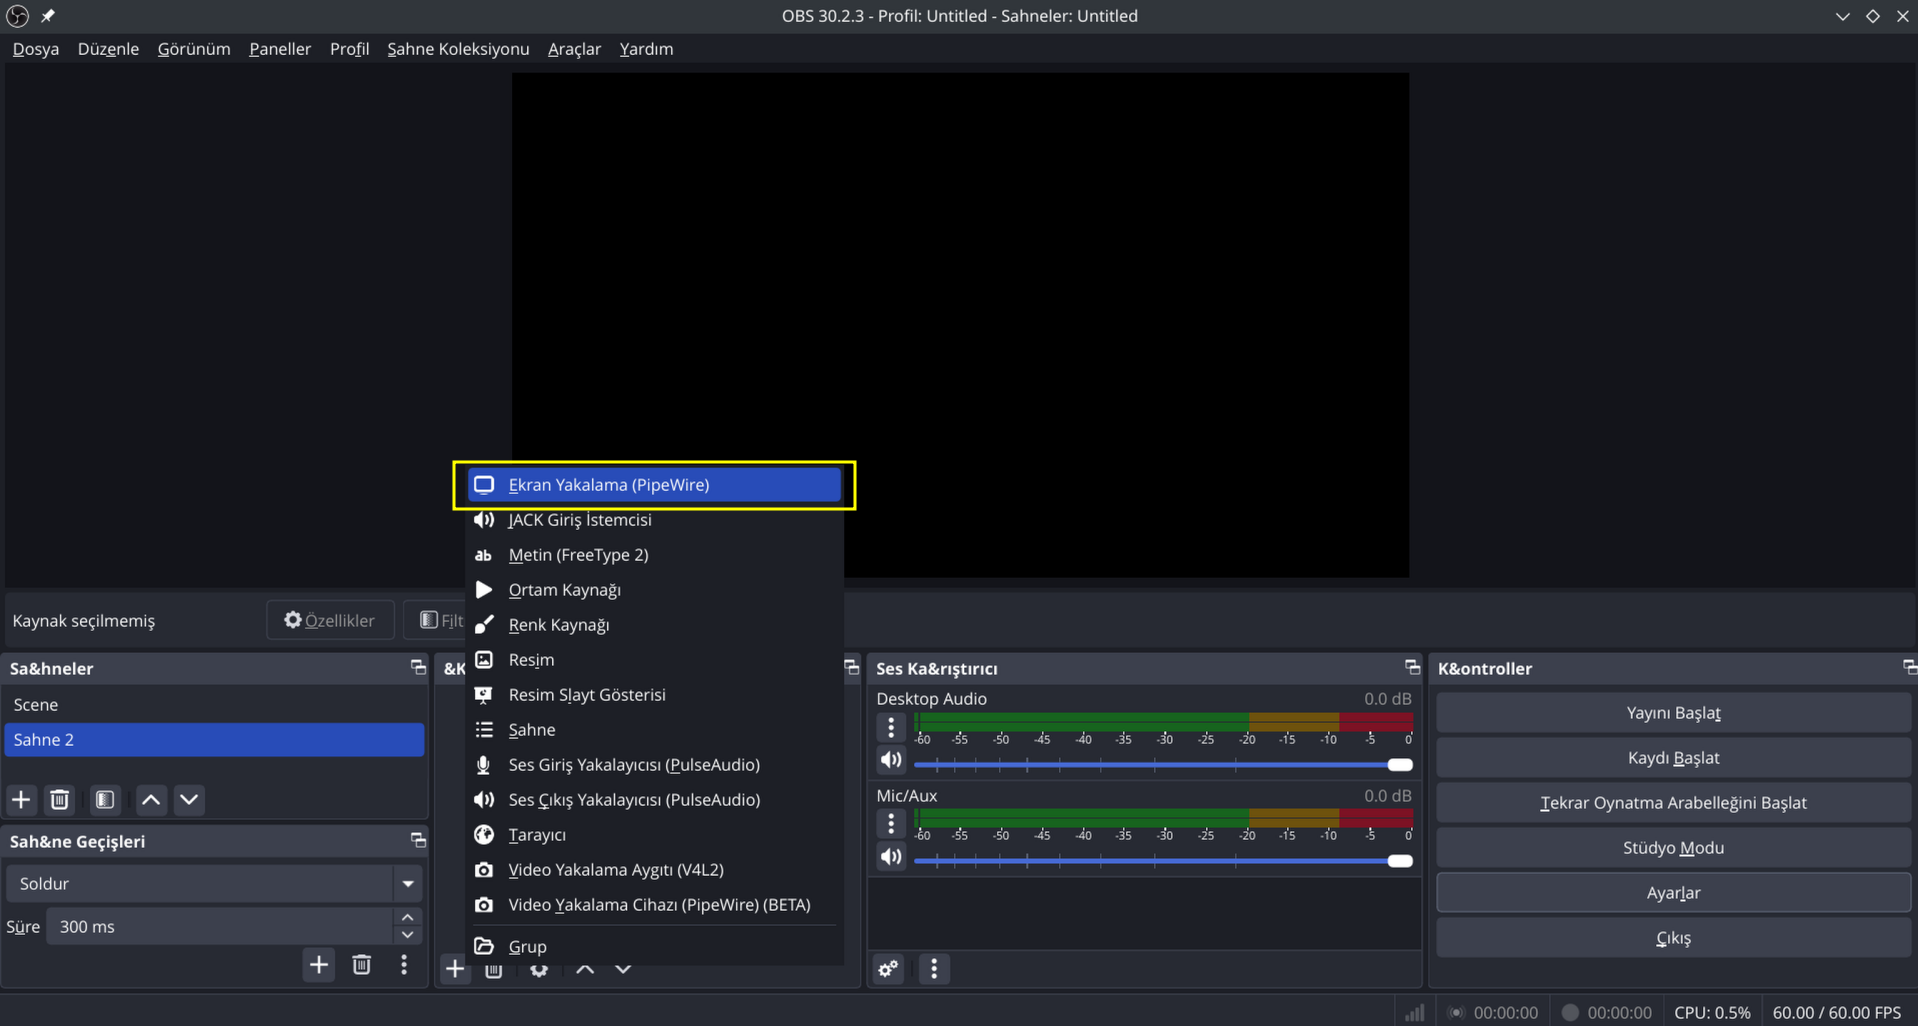Open the Görünüm menu
This screenshot has width=1918, height=1026.
(194, 49)
